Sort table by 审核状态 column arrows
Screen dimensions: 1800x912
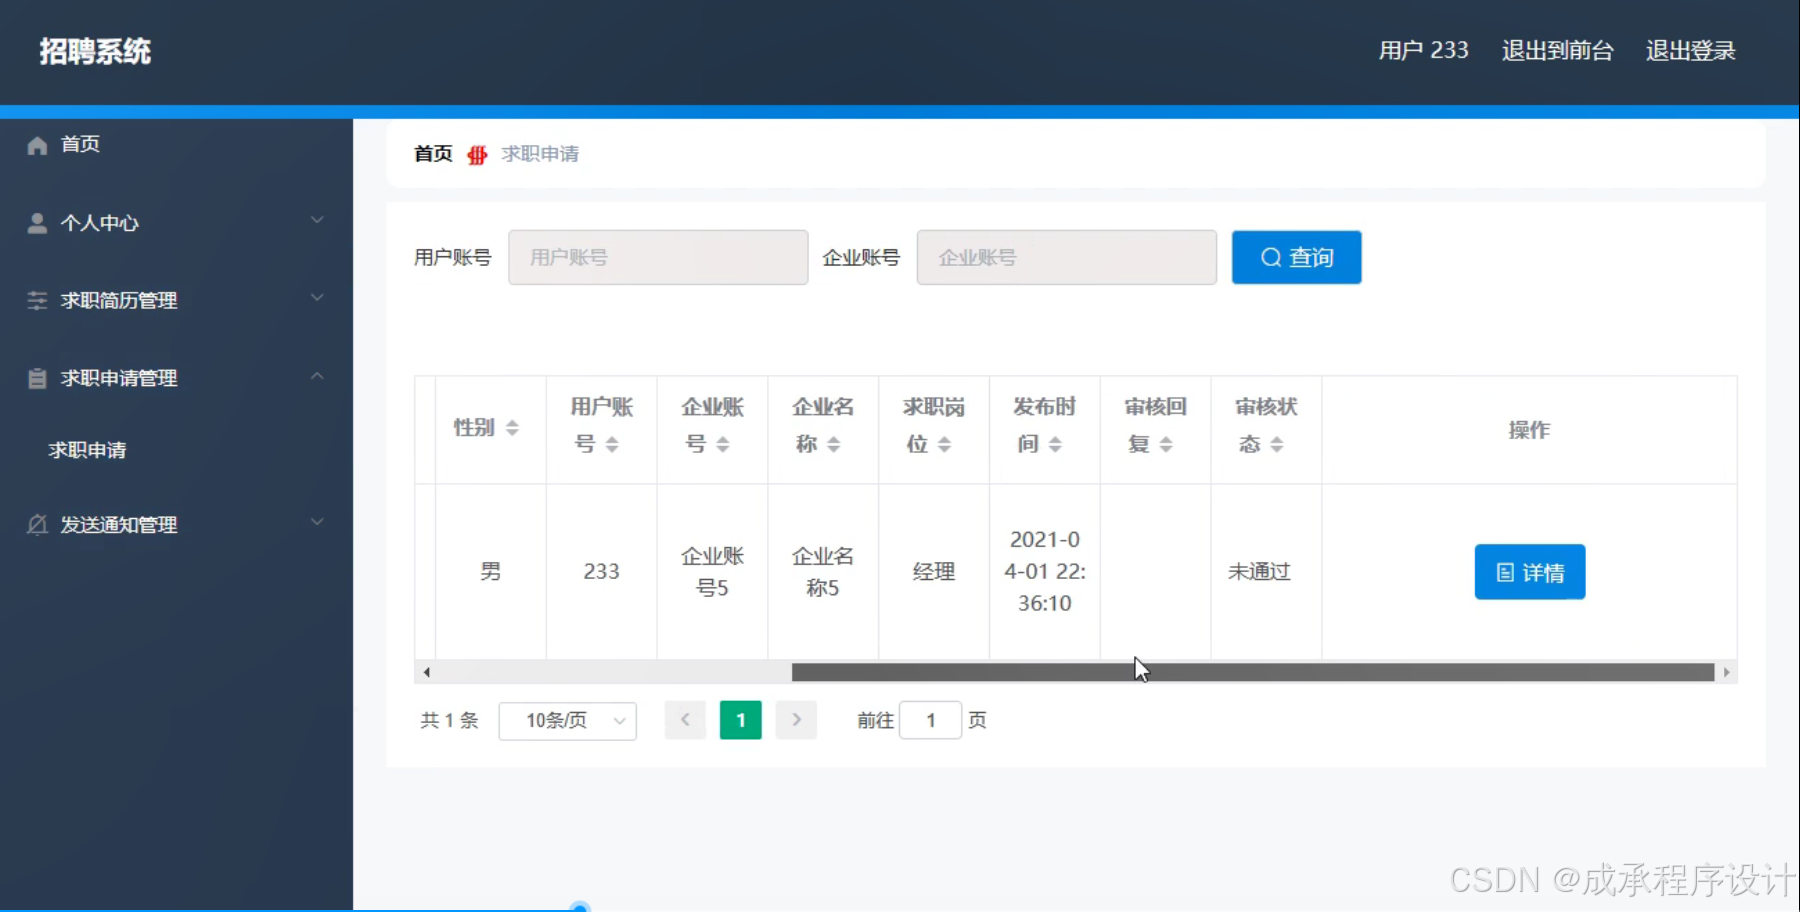pos(1277,444)
